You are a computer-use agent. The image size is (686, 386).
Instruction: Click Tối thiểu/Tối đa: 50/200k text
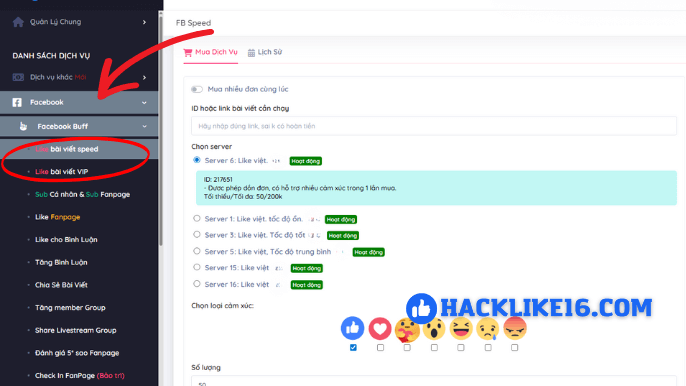pyautogui.click(x=243, y=197)
